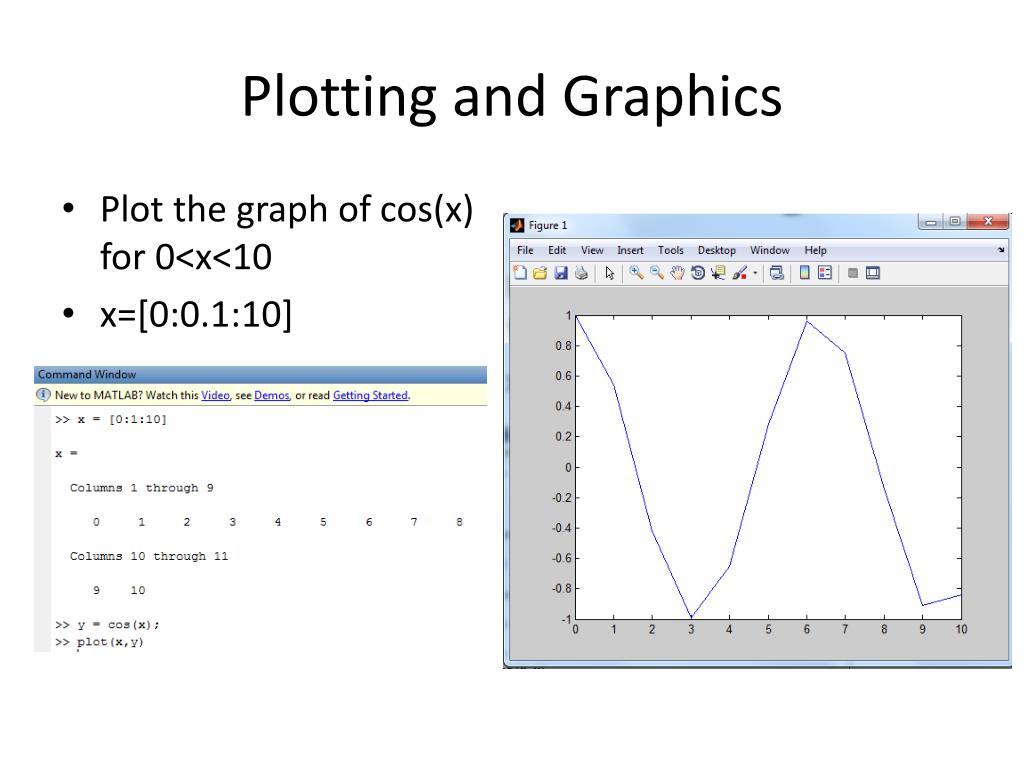This screenshot has width=1024, height=768.
Task: Click the 'Columns 10 through 11' text
Action: click(x=149, y=556)
